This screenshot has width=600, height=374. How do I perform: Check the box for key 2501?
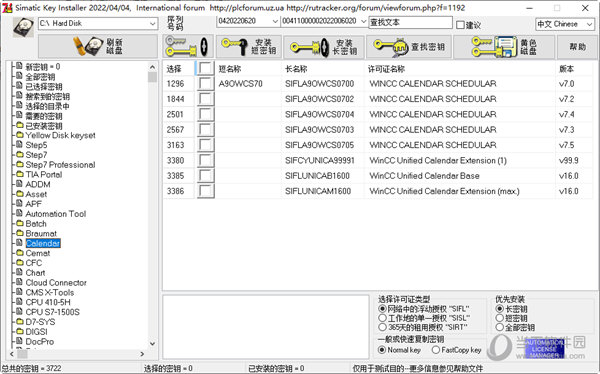[x=205, y=114]
